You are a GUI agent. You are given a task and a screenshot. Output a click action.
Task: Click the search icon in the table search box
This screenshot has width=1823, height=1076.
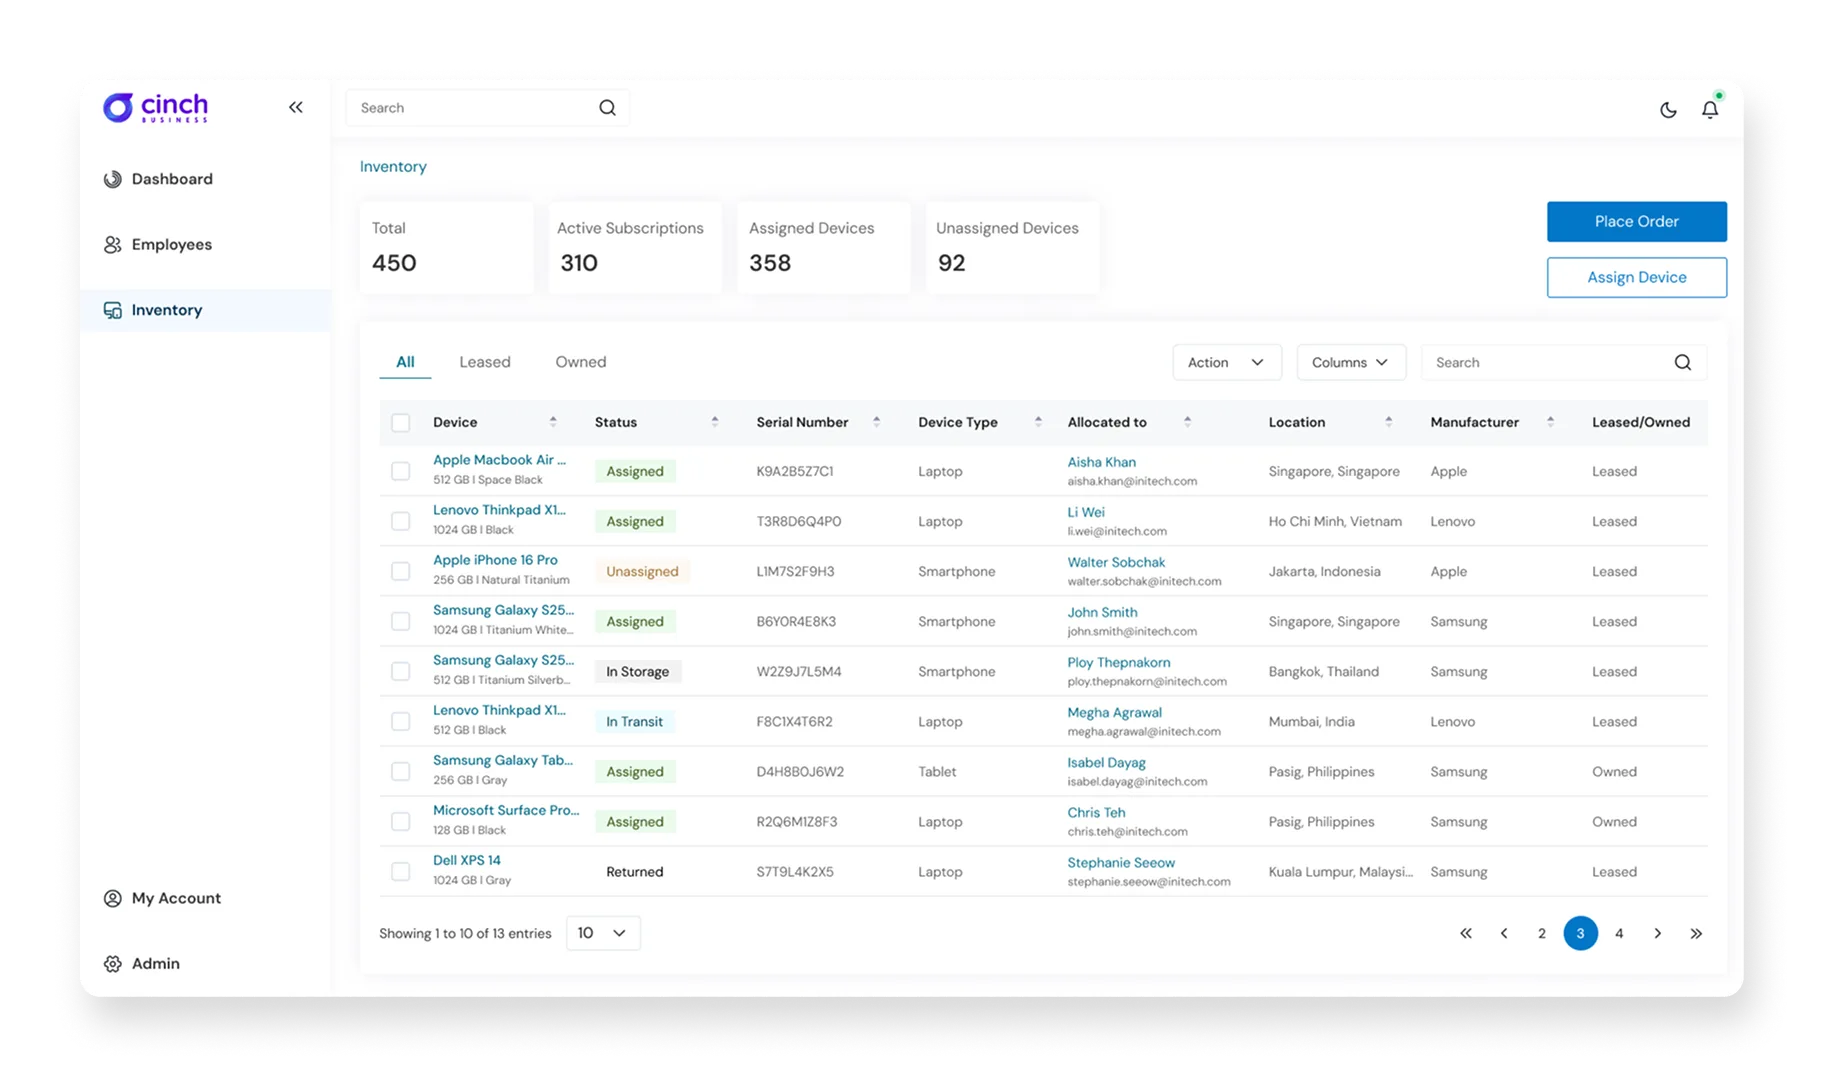click(x=1682, y=363)
